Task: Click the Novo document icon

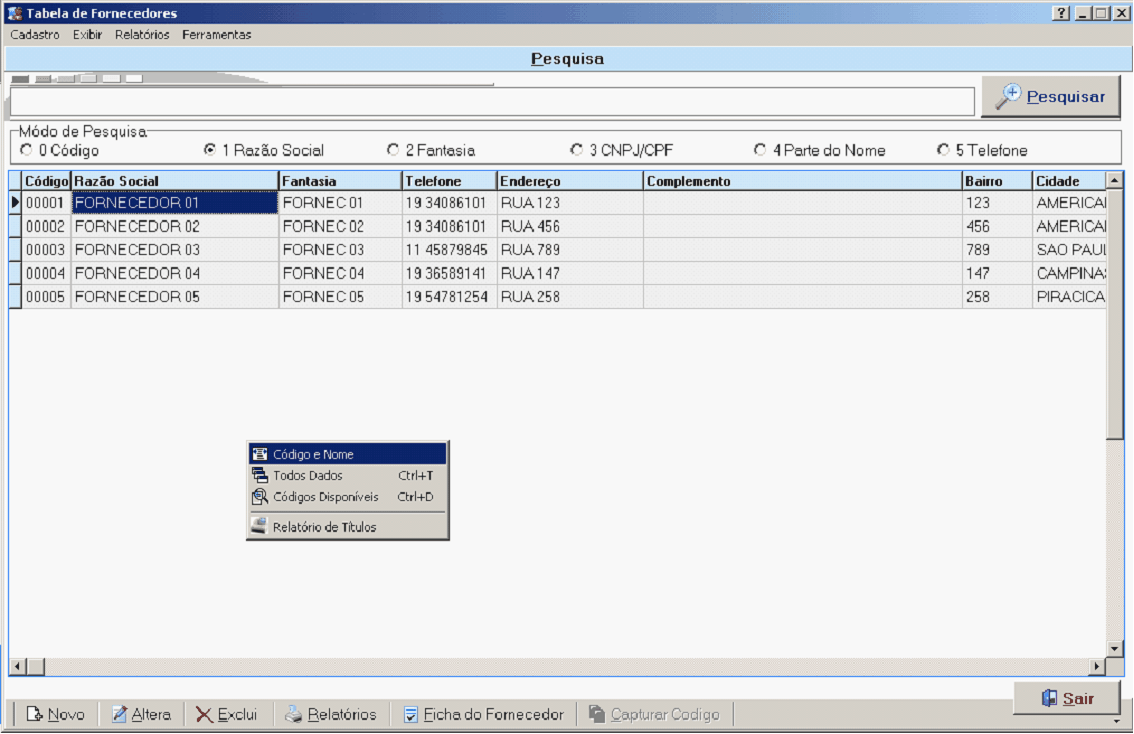Action: 34,714
